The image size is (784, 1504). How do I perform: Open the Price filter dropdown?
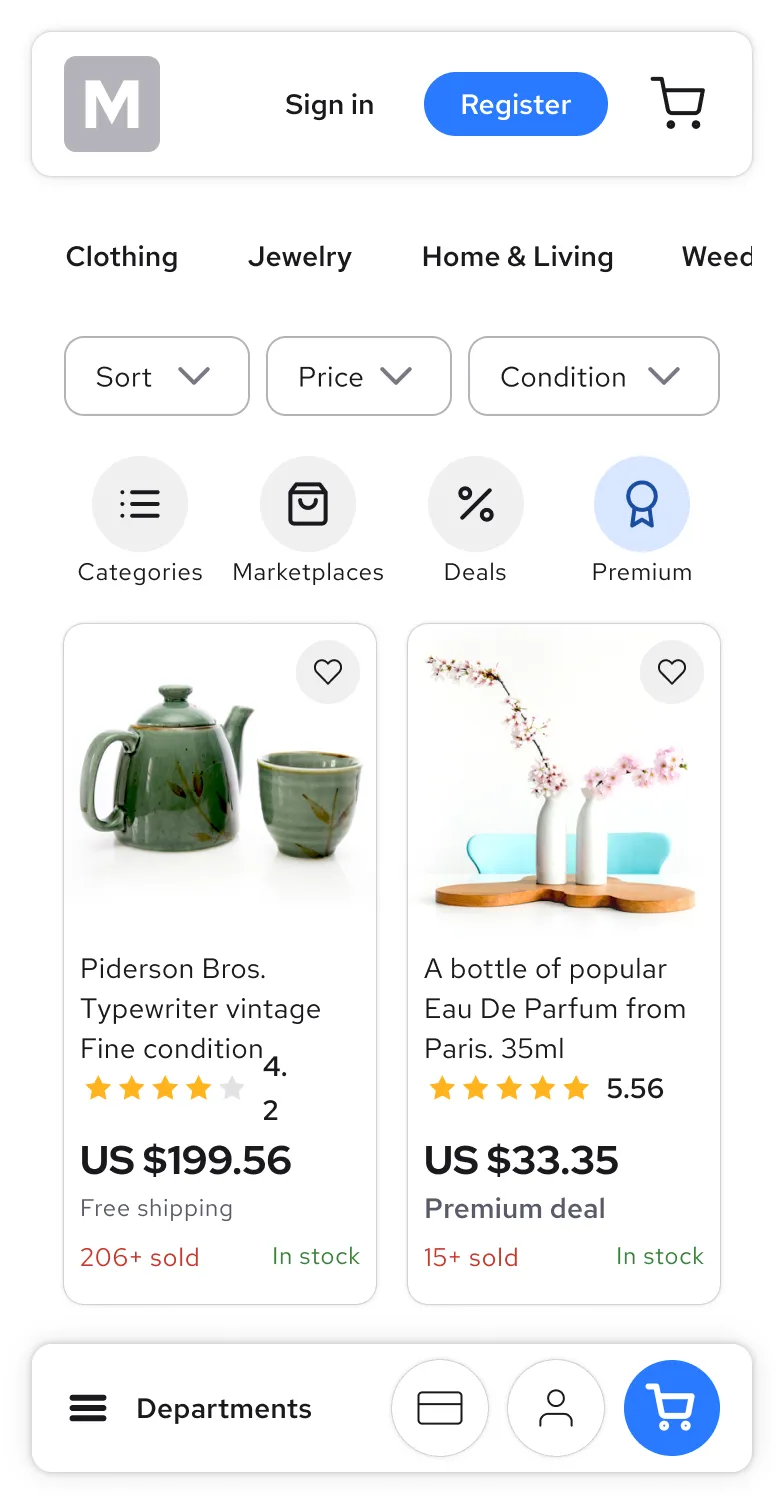[x=358, y=376]
